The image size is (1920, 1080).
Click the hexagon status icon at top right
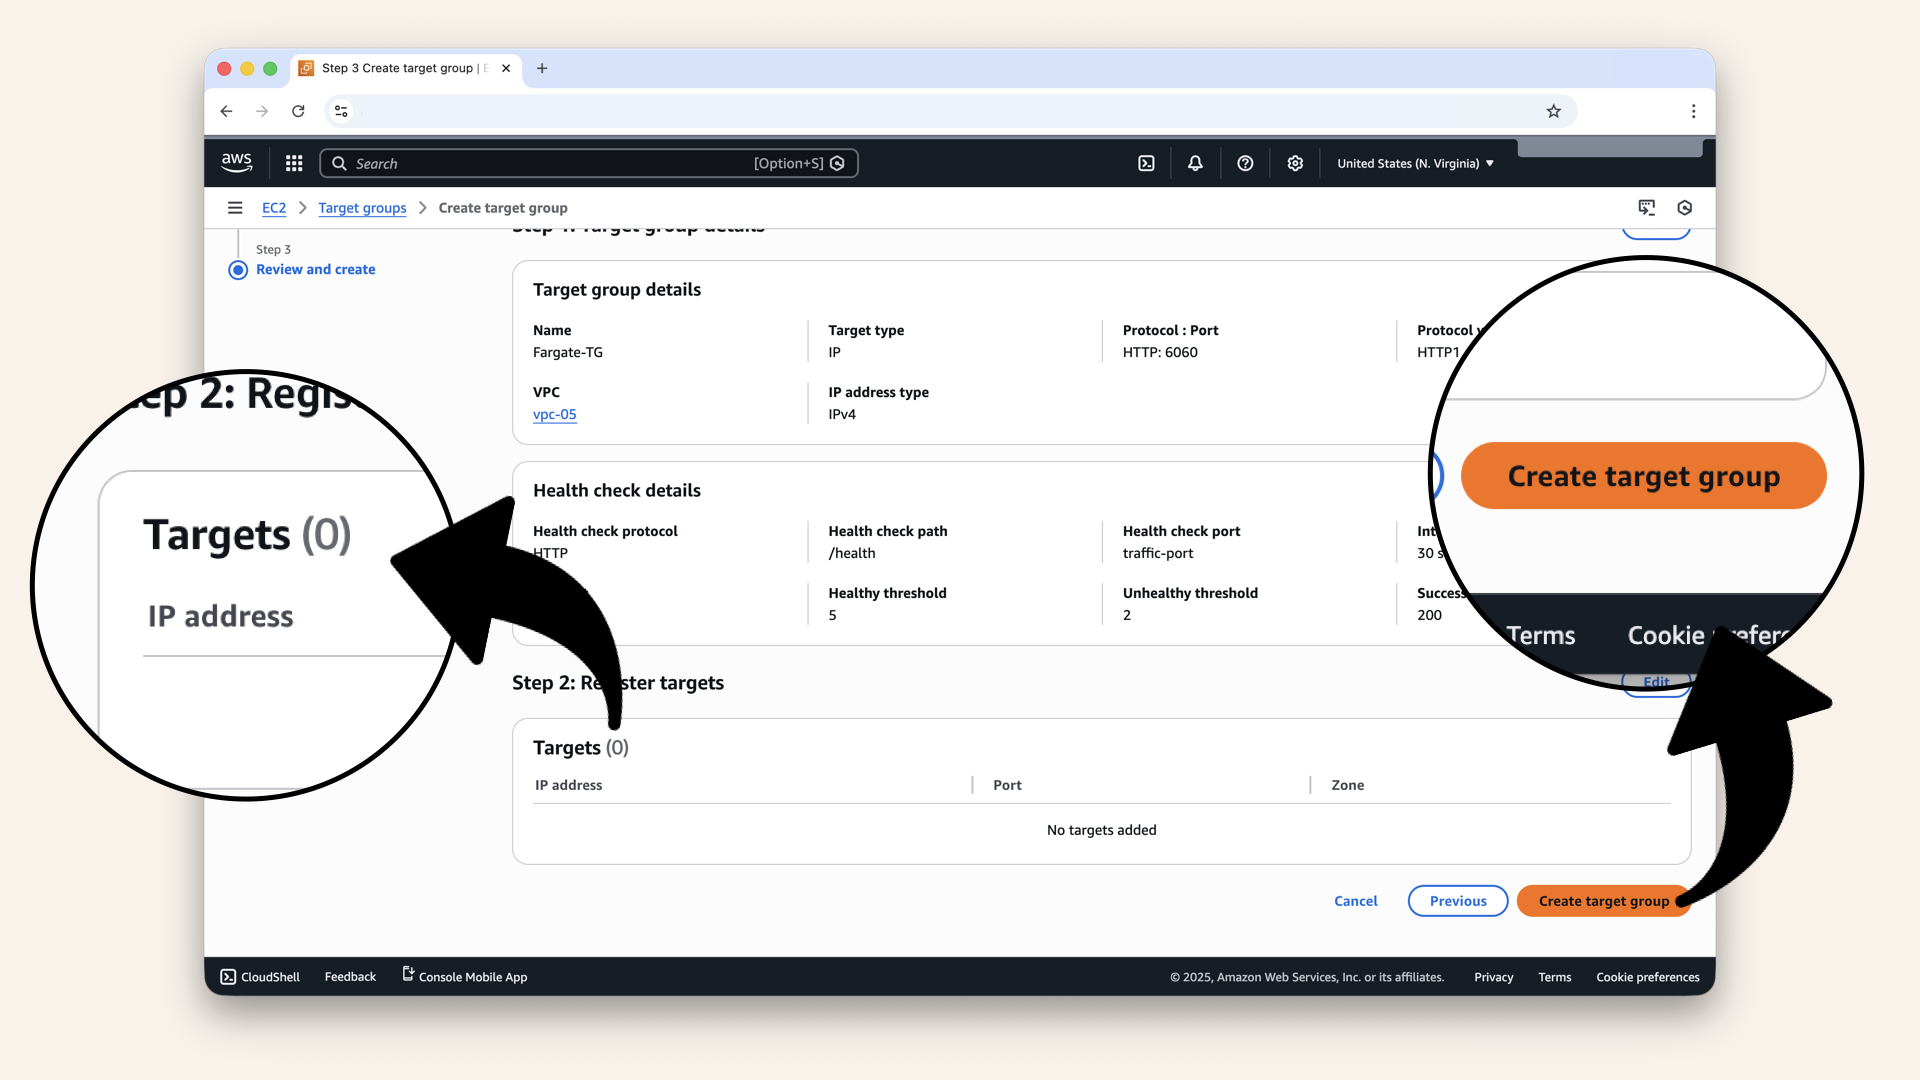click(x=1685, y=207)
